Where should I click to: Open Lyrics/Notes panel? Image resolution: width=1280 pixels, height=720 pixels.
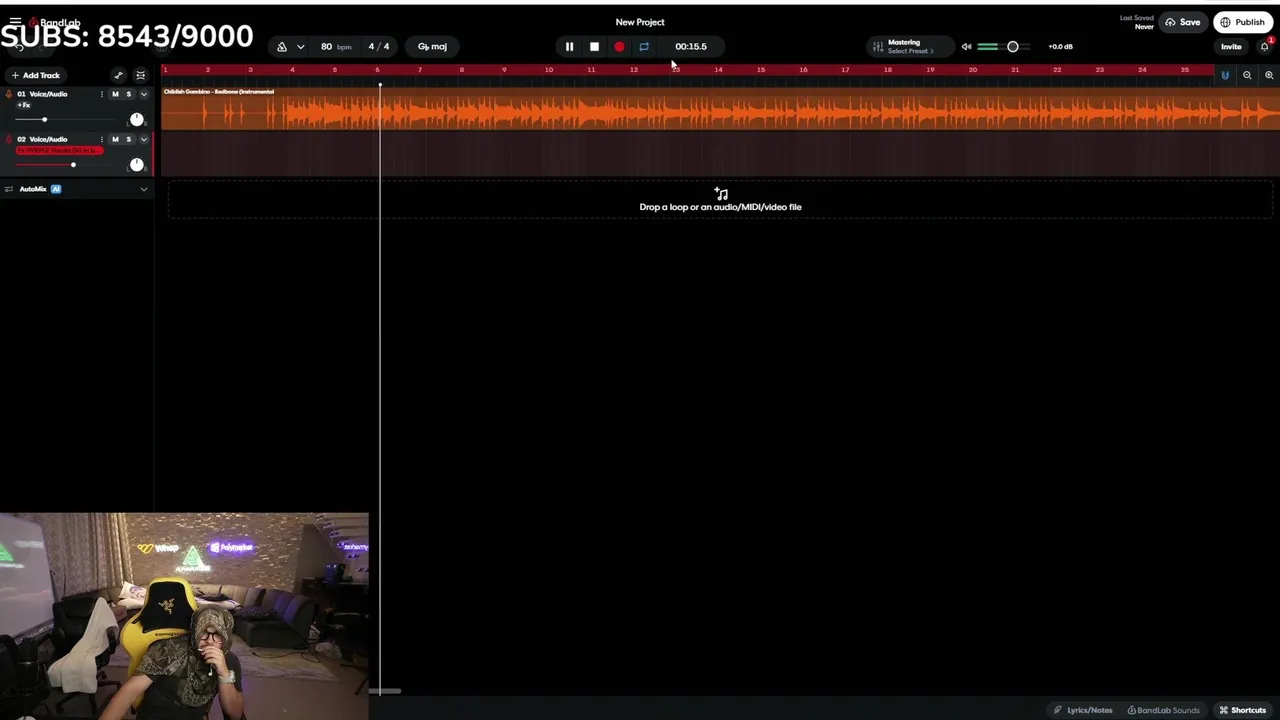1083,710
